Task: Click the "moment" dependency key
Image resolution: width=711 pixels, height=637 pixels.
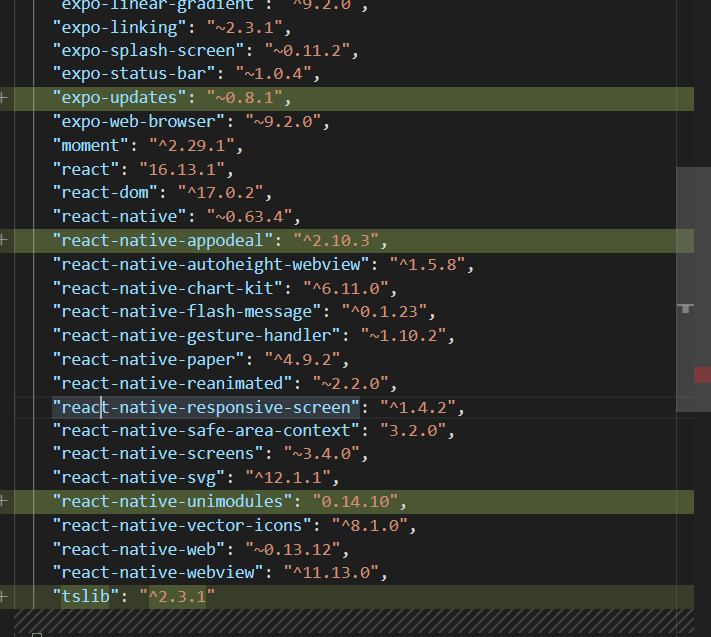Action: 91,146
